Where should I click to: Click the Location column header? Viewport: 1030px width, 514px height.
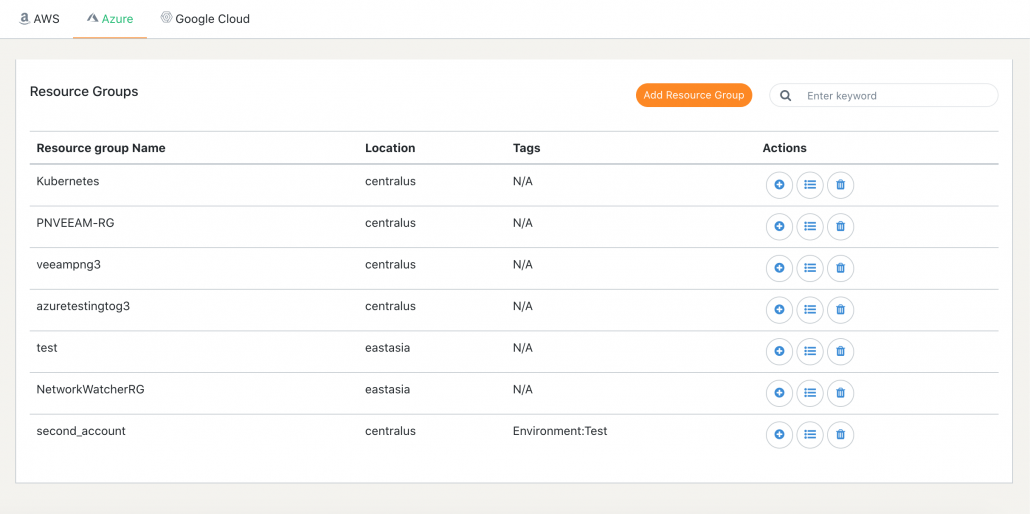(390, 148)
